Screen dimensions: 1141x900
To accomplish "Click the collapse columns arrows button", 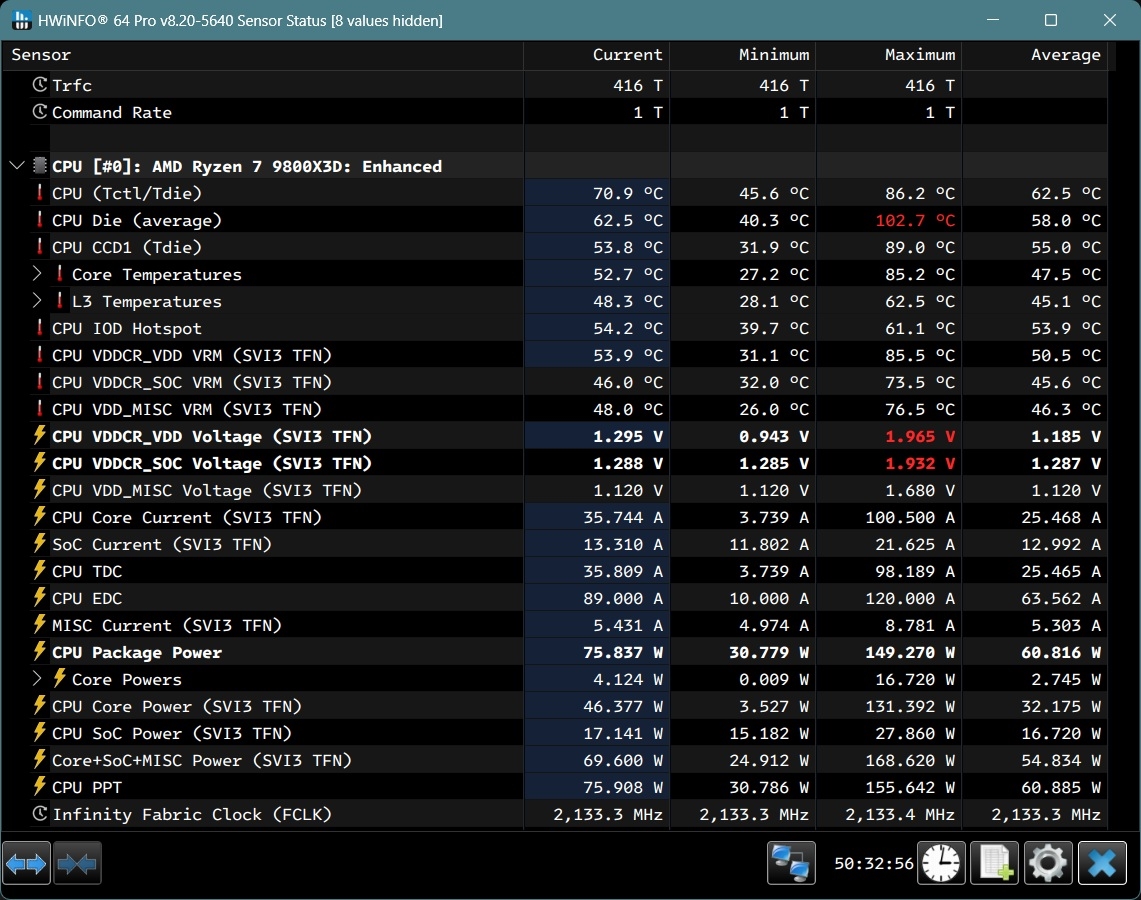I will point(77,863).
